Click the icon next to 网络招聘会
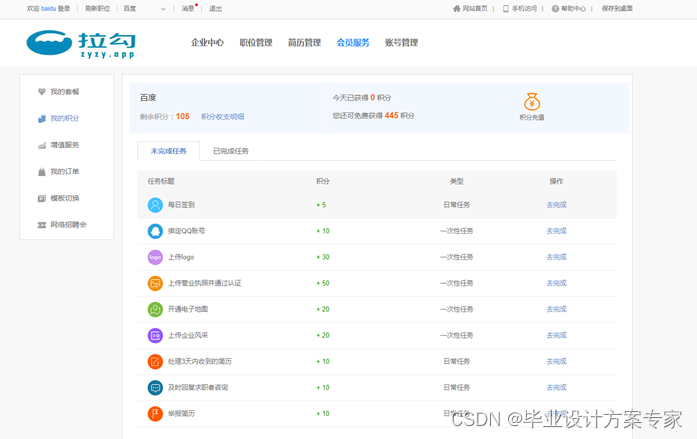The height and width of the screenshot is (439, 697). (x=42, y=225)
